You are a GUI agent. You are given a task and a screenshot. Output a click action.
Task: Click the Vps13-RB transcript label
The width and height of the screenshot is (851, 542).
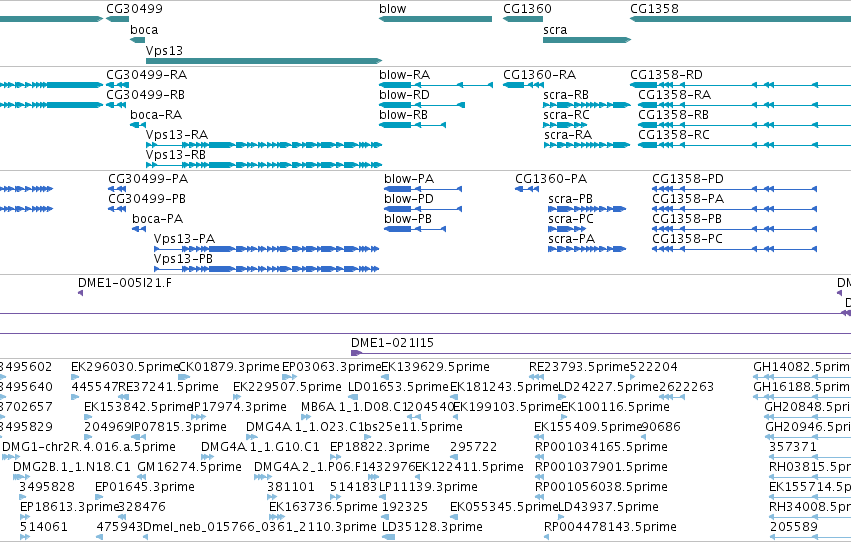point(176,155)
